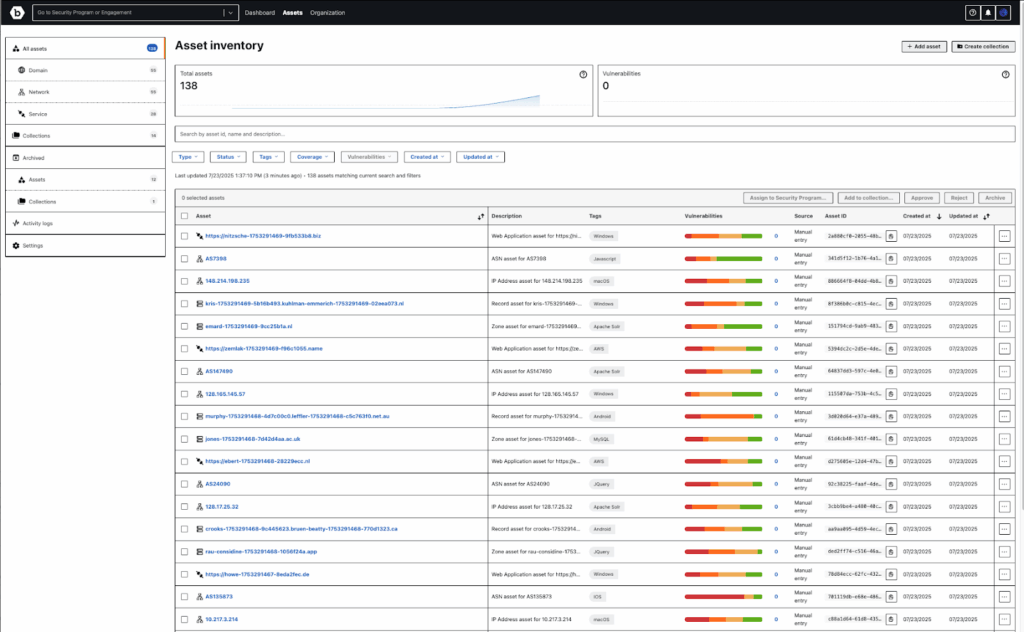This screenshot has height=632, width=1024.
Task: Expand the Coverage filter dropdown
Action: [x=313, y=157]
